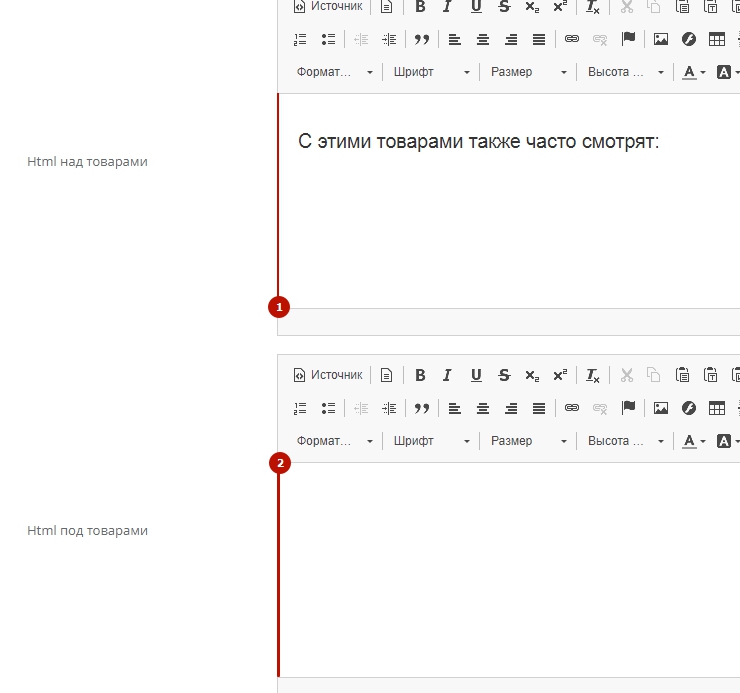This screenshot has height=693, width=740.
Task: Center align text in the lower editor
Action: click(483, 408)
